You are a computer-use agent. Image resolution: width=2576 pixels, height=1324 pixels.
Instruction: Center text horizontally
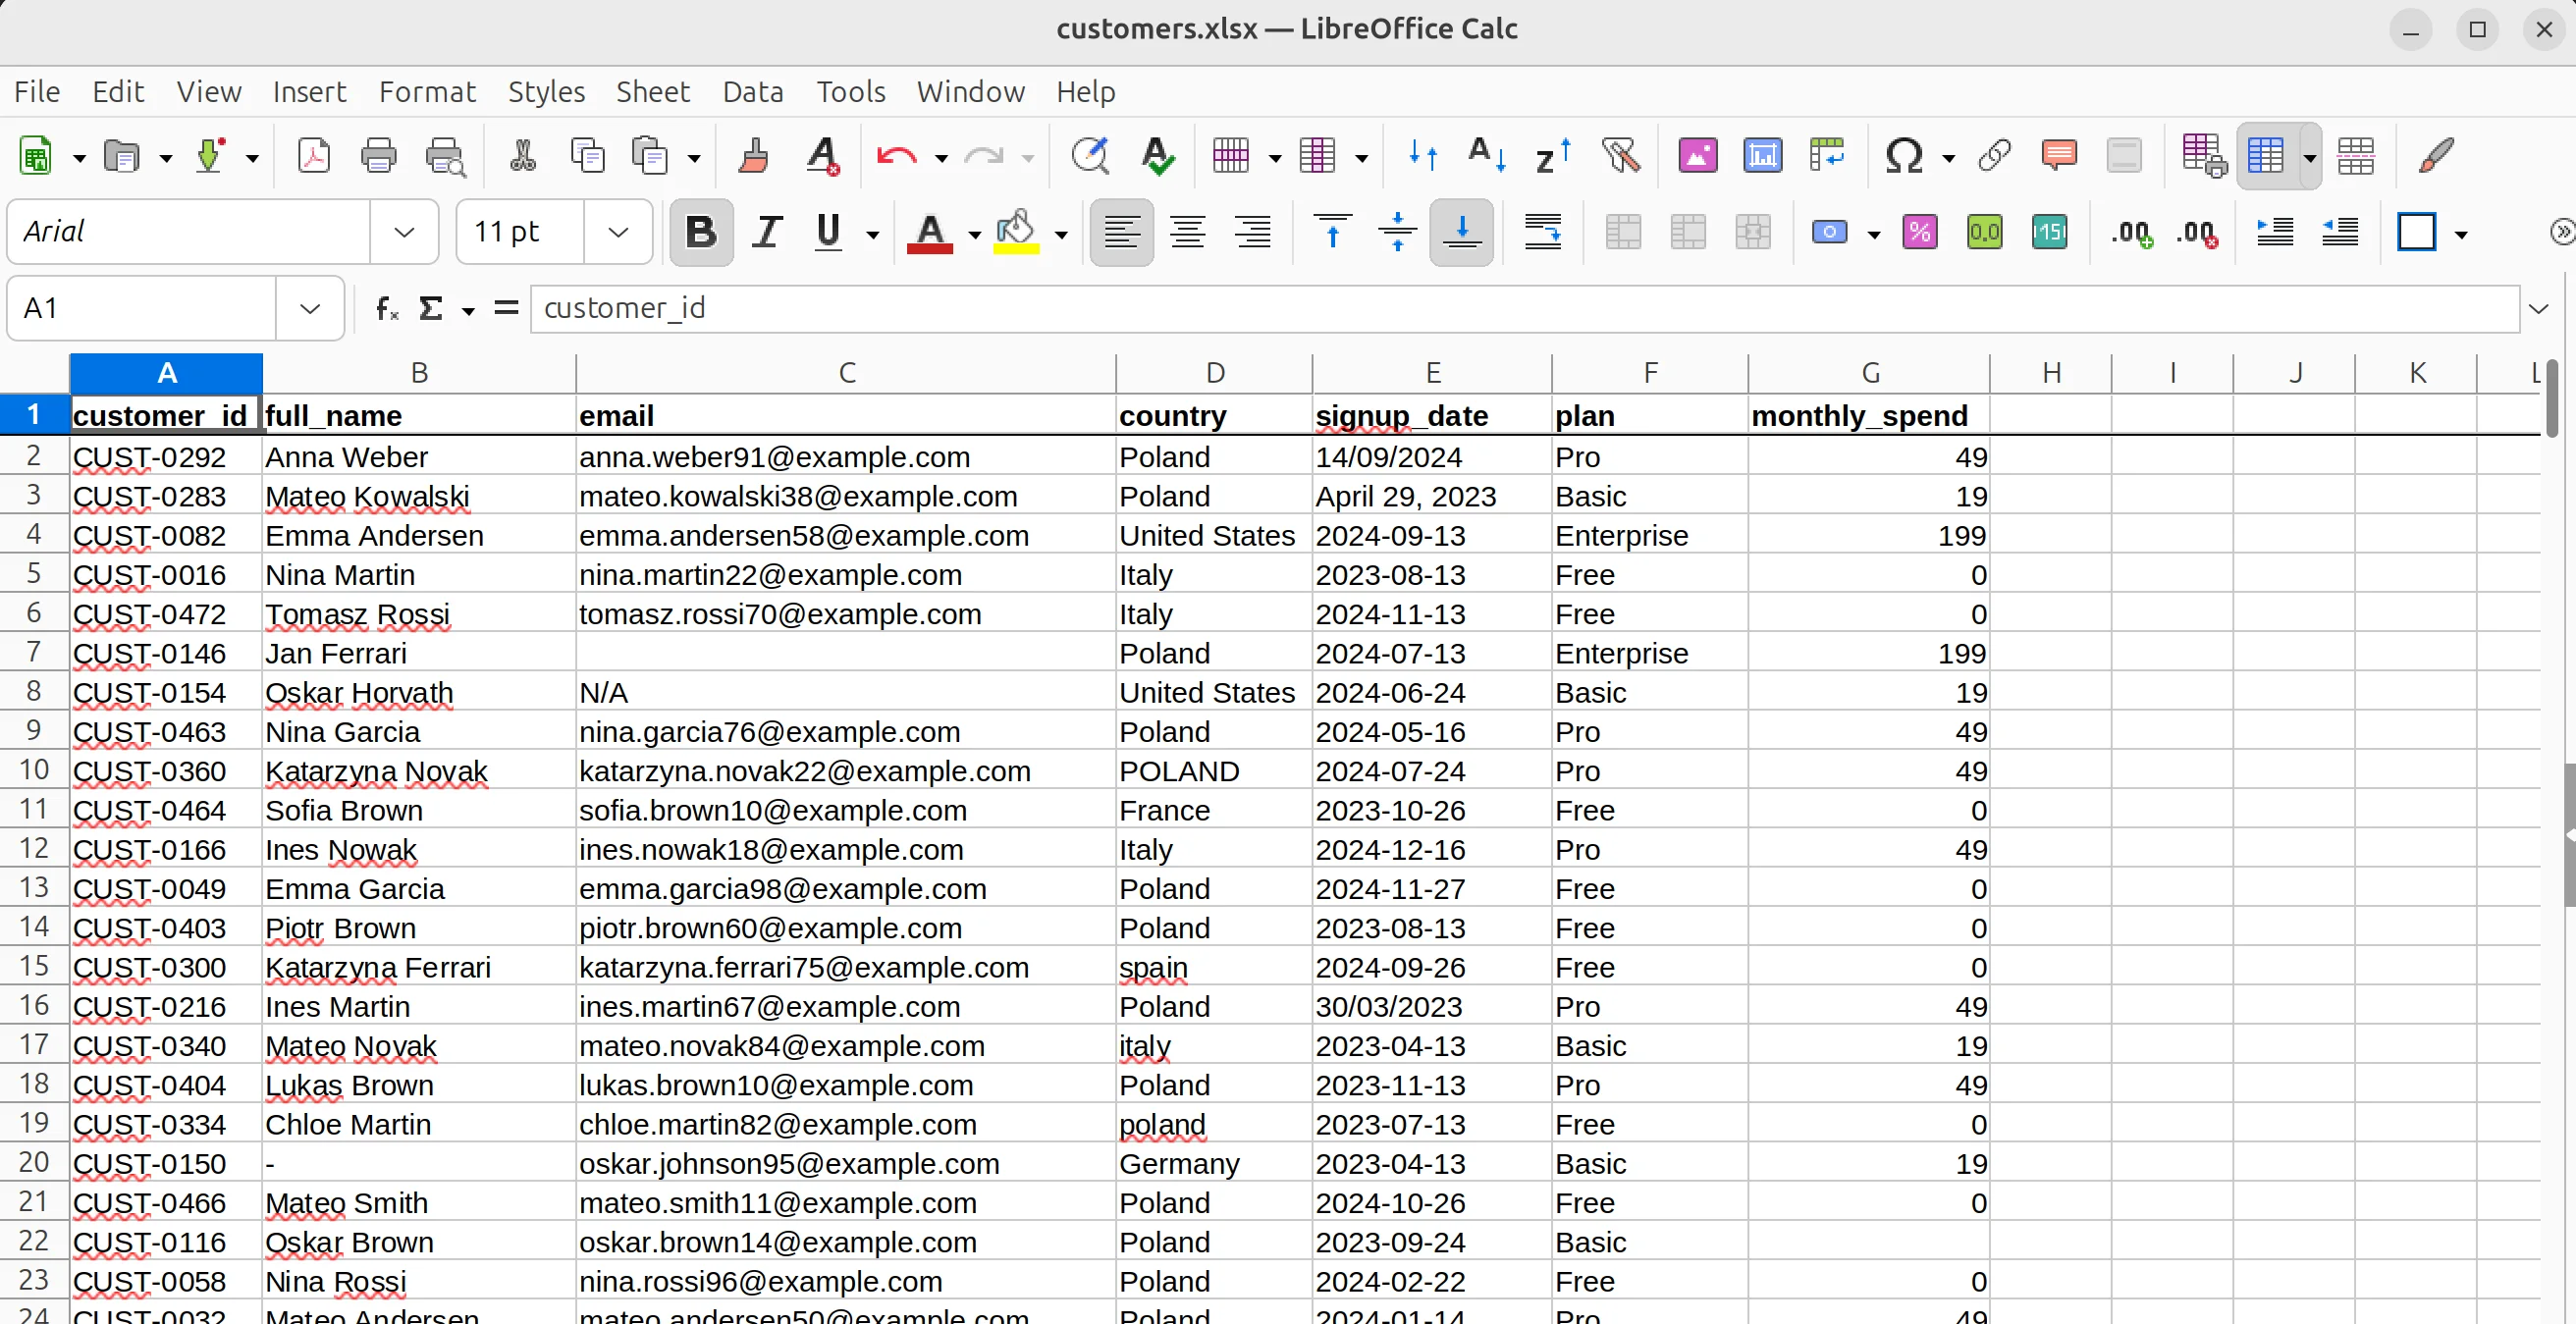click(x=1187, y=233)
